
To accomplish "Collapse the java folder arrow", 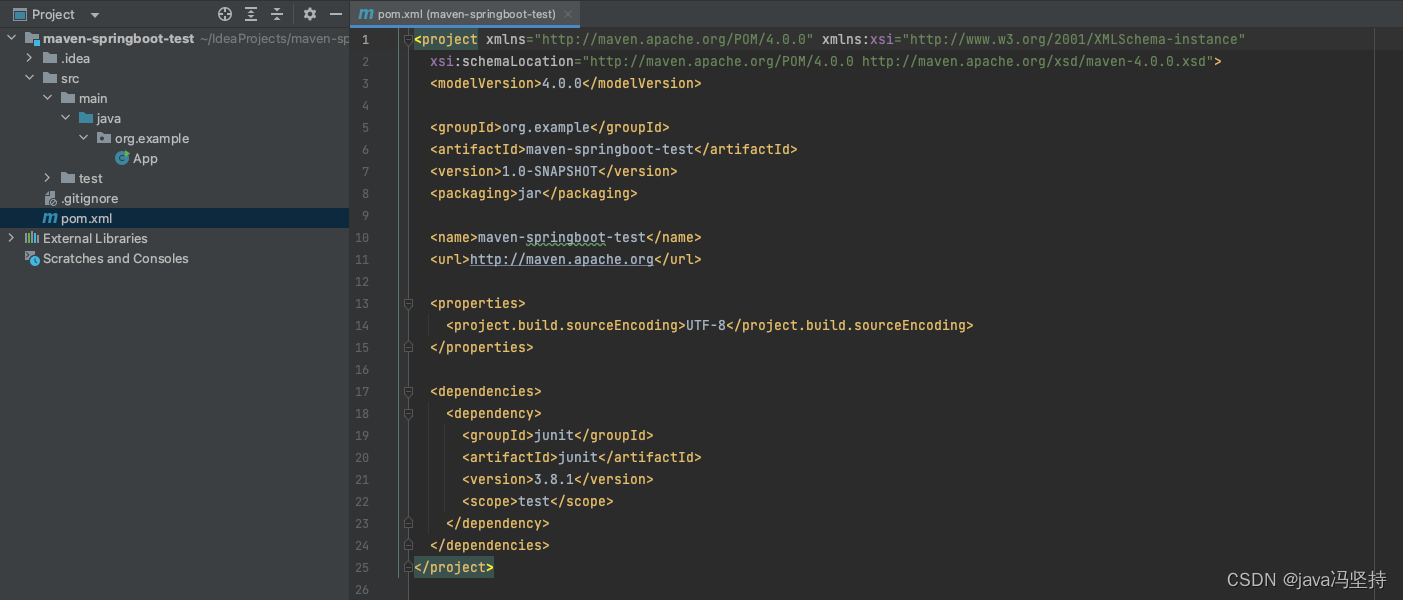I will point(66,118).
